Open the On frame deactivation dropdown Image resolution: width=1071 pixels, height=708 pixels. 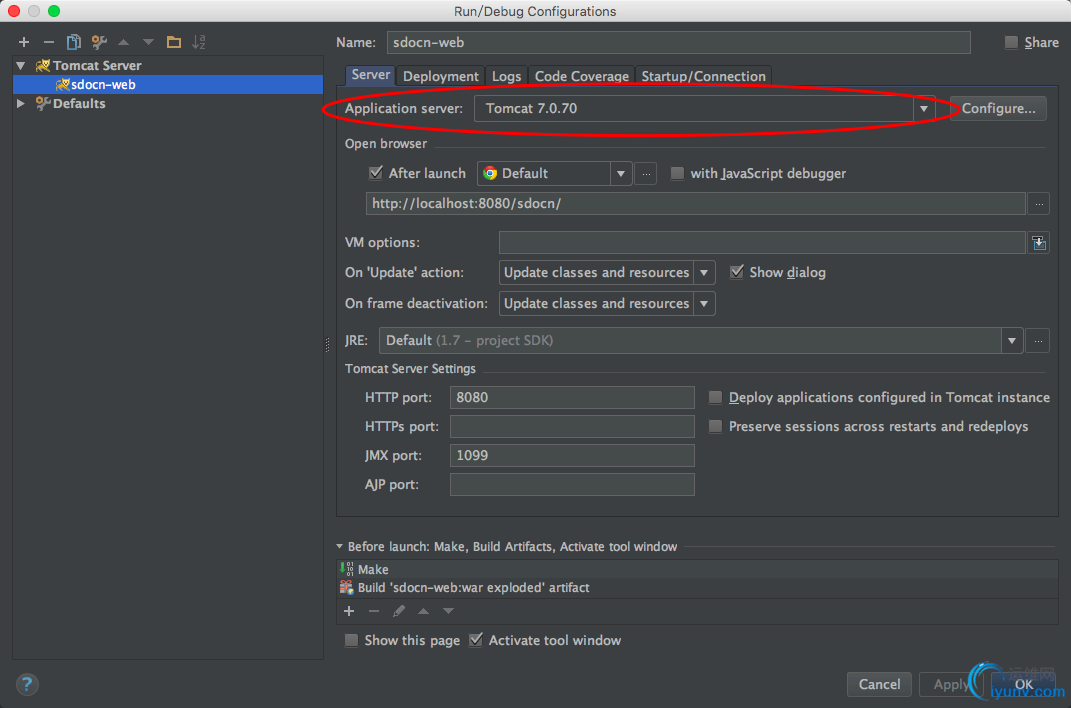tap(704, 303)
